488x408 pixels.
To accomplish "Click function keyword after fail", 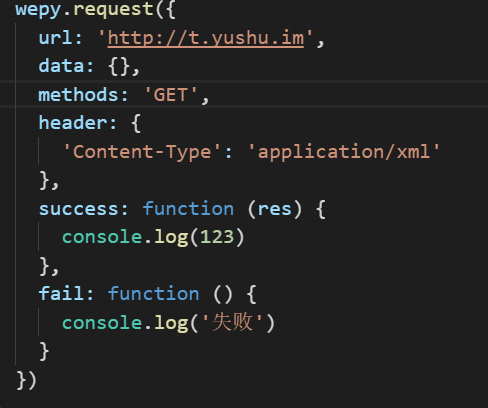I will point(153,294).
